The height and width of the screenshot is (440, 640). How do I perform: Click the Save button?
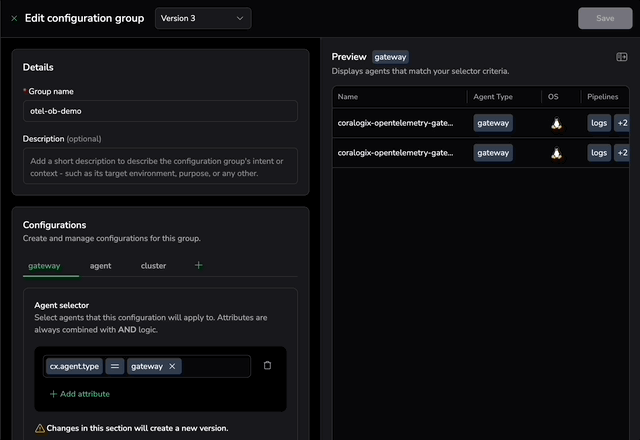click(x=604, y=18)
